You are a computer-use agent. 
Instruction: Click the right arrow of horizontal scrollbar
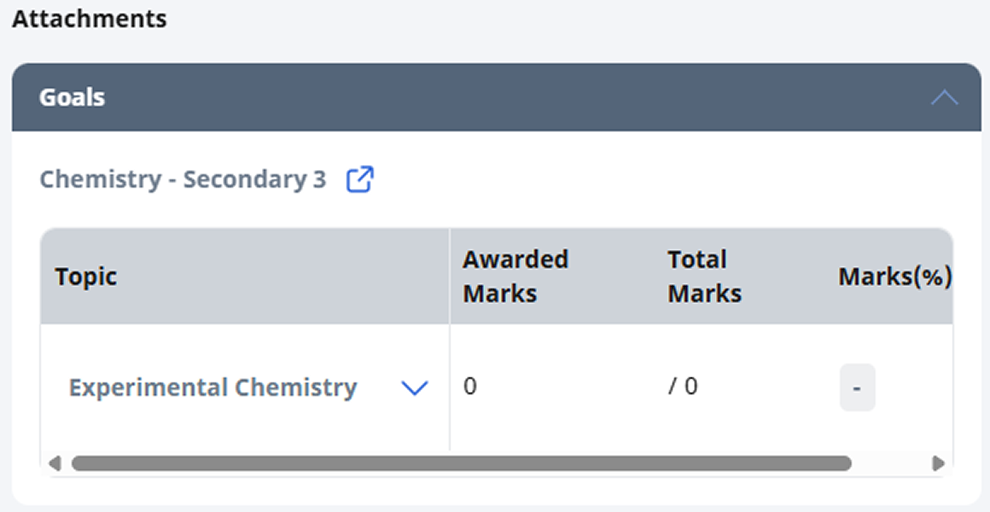point(938,463)
